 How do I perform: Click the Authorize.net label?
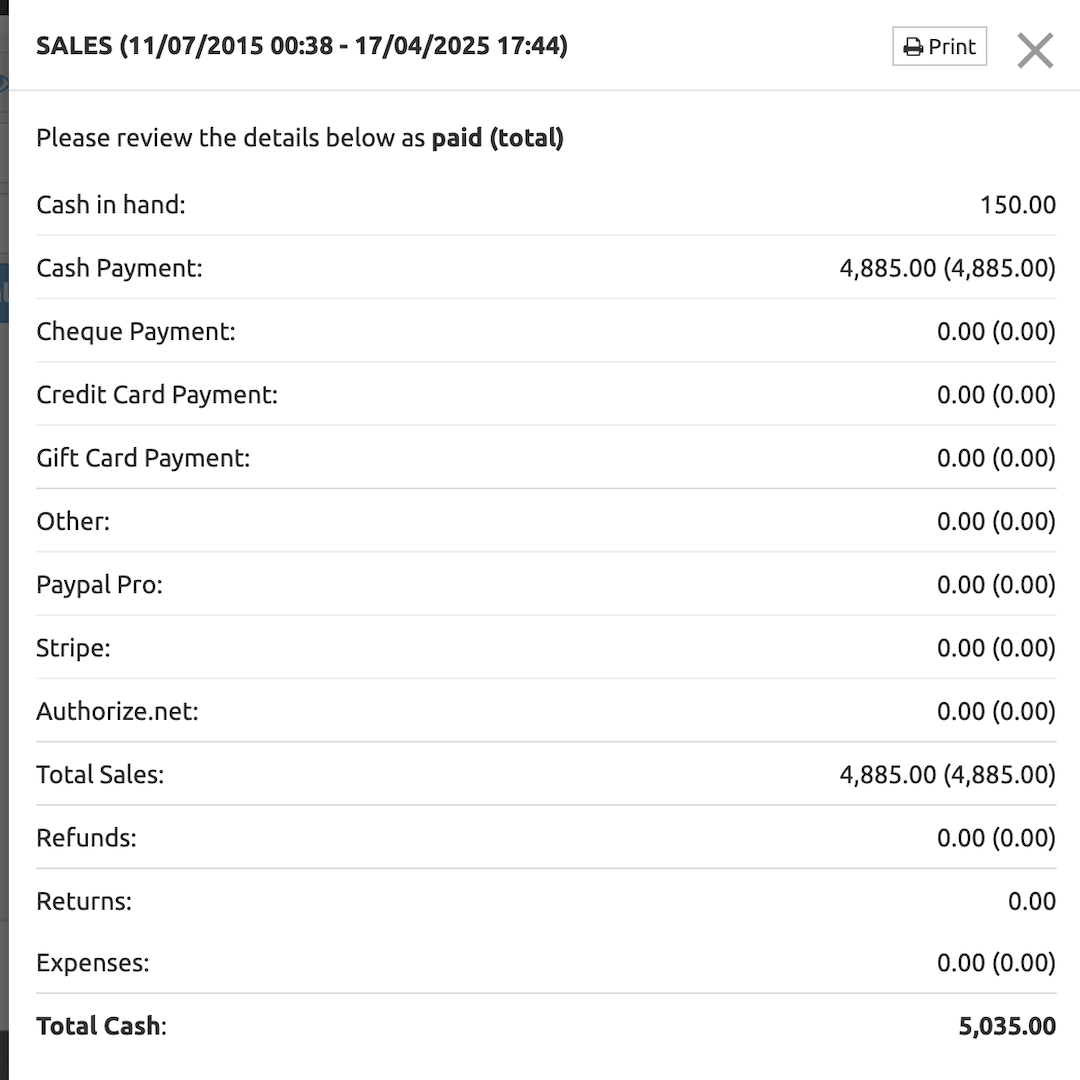tap(117, 711)
